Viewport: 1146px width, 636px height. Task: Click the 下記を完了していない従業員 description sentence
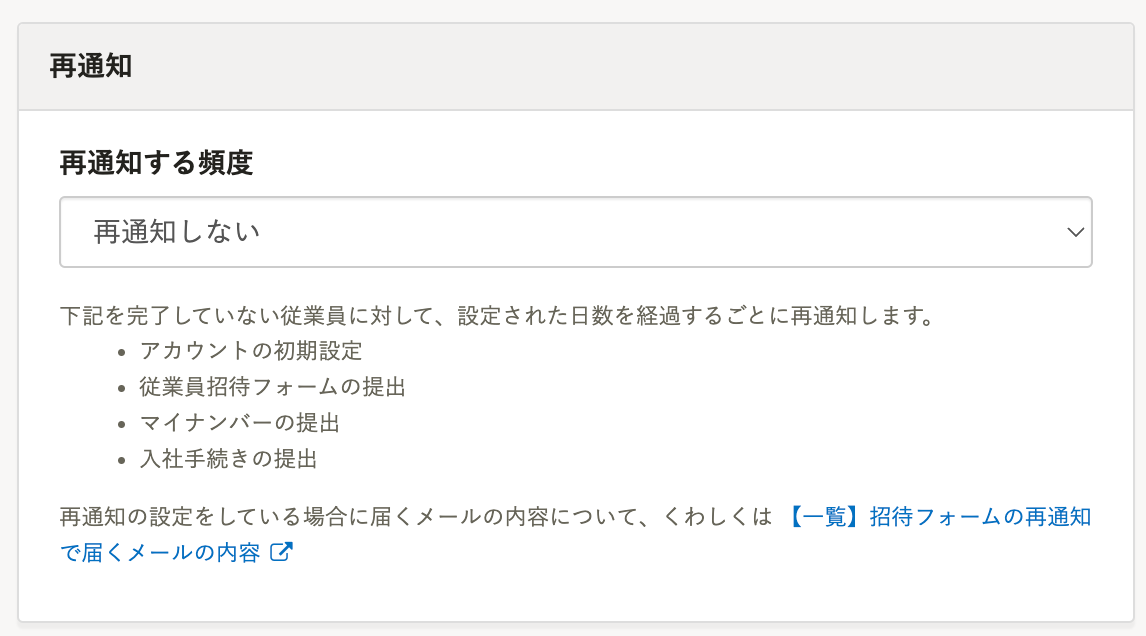(x=497, y=317)
